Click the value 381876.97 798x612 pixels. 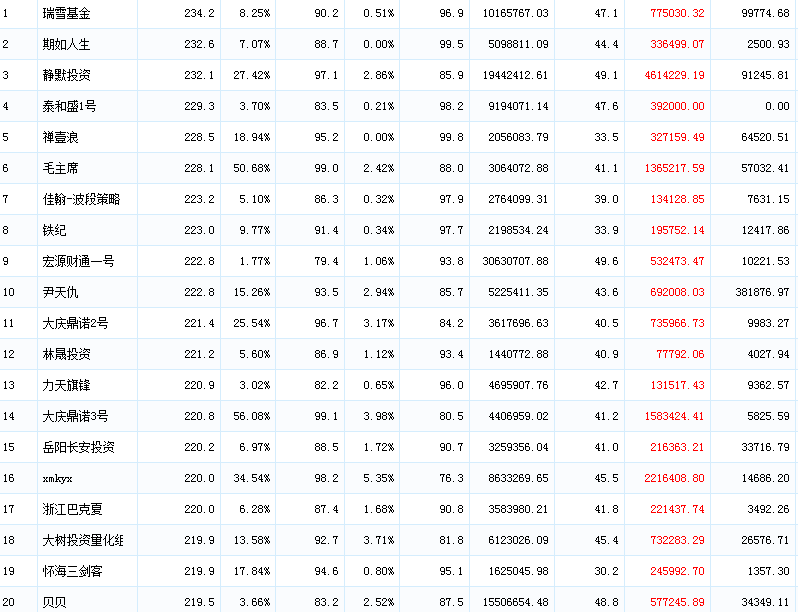click(x=762, y=293)
